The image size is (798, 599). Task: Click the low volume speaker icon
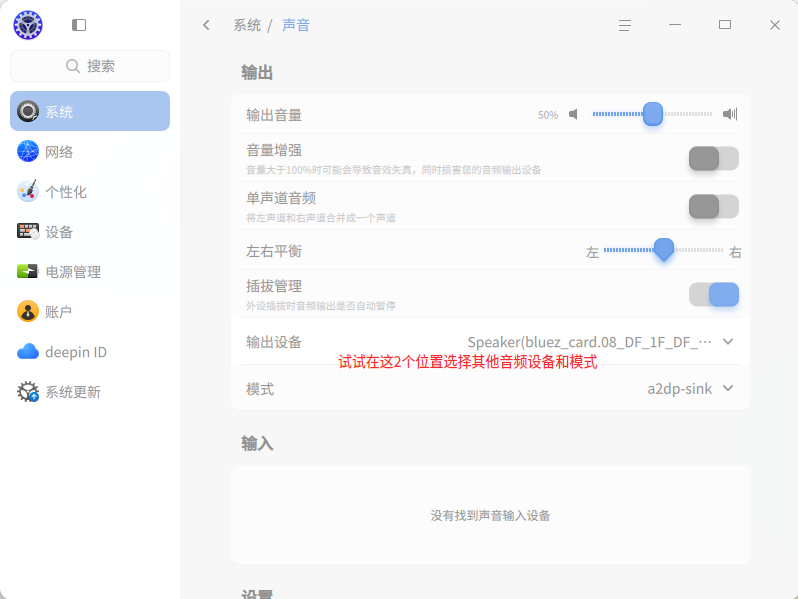coord(574,114)
